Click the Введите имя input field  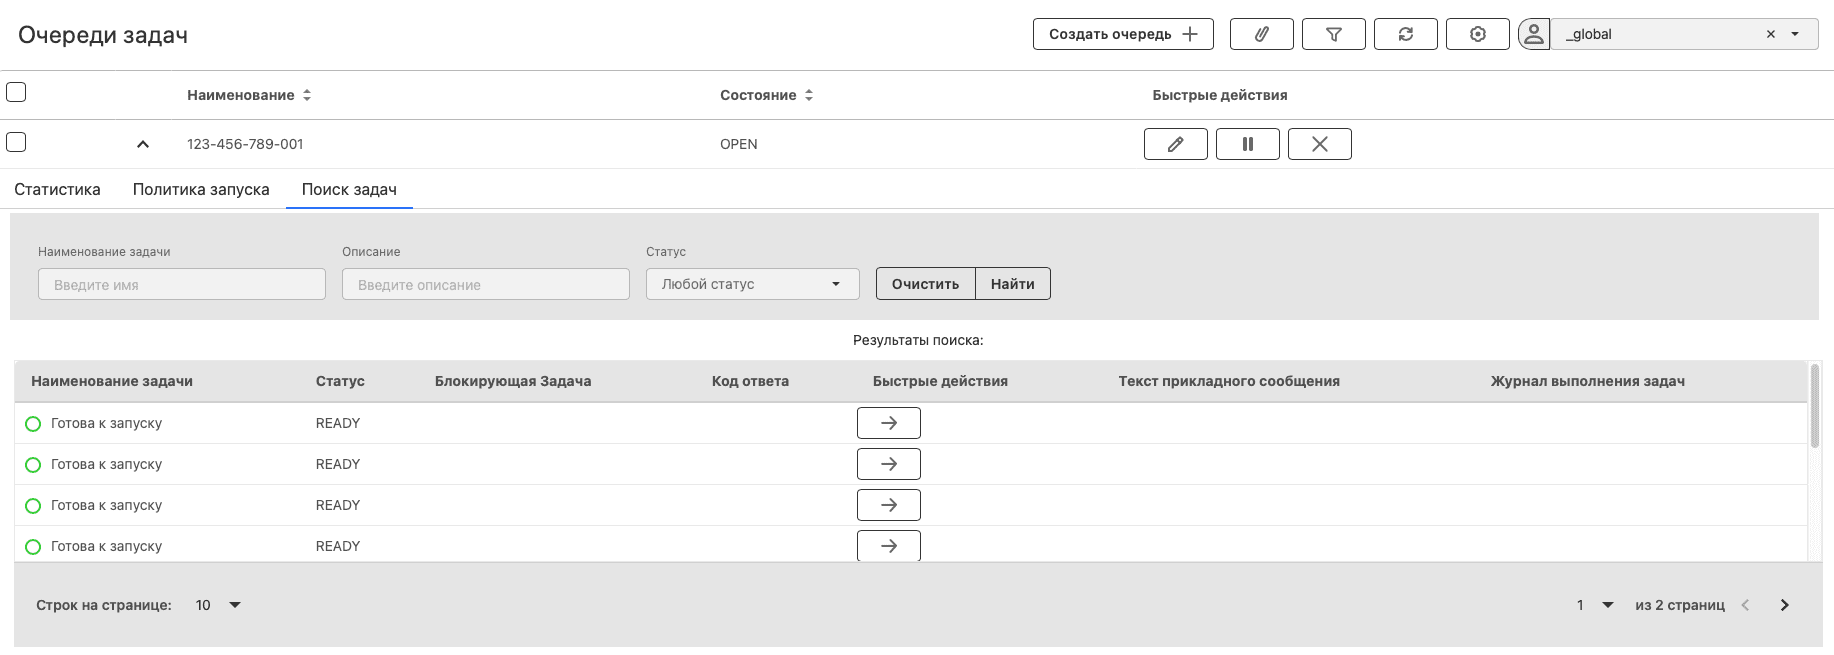(x=182, y=284)
